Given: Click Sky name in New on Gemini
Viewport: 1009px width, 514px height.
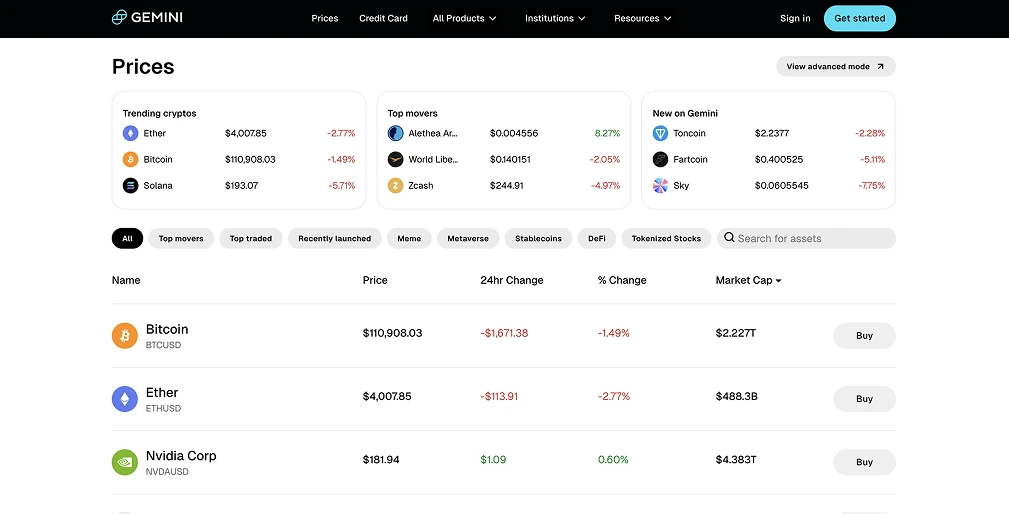Looking at the screenshot, I should pyautogui.click(x=681, y=186).
